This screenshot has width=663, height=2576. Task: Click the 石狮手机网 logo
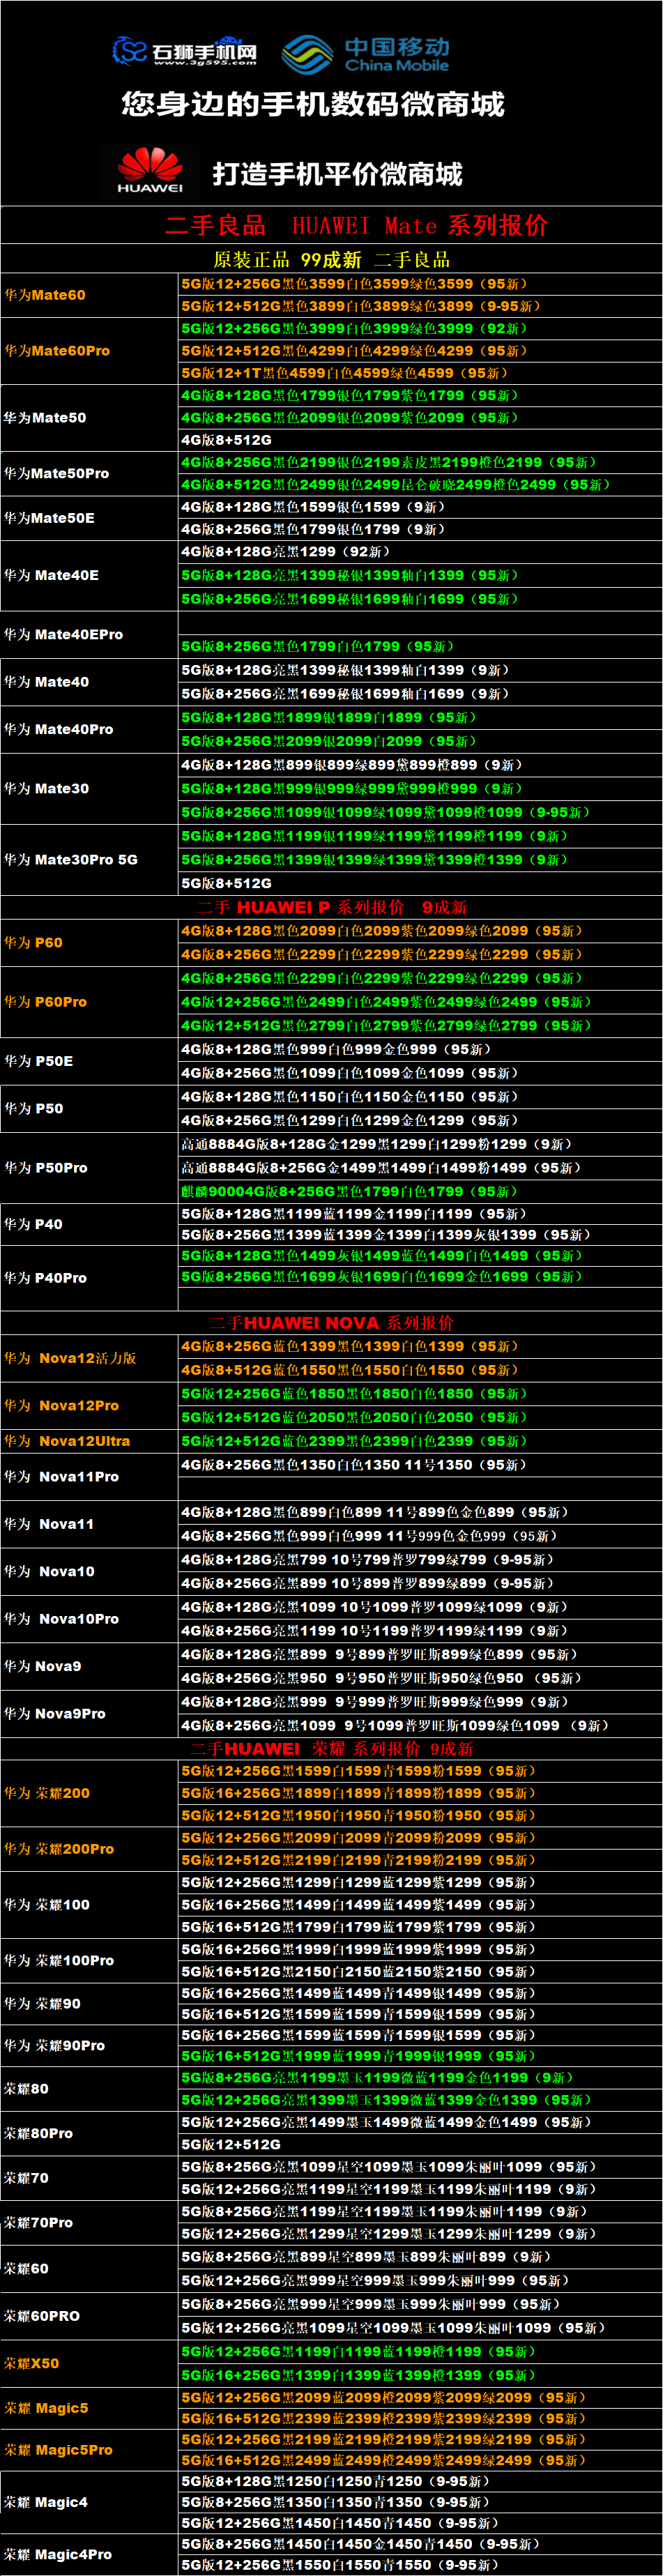[x=184, y=51]
